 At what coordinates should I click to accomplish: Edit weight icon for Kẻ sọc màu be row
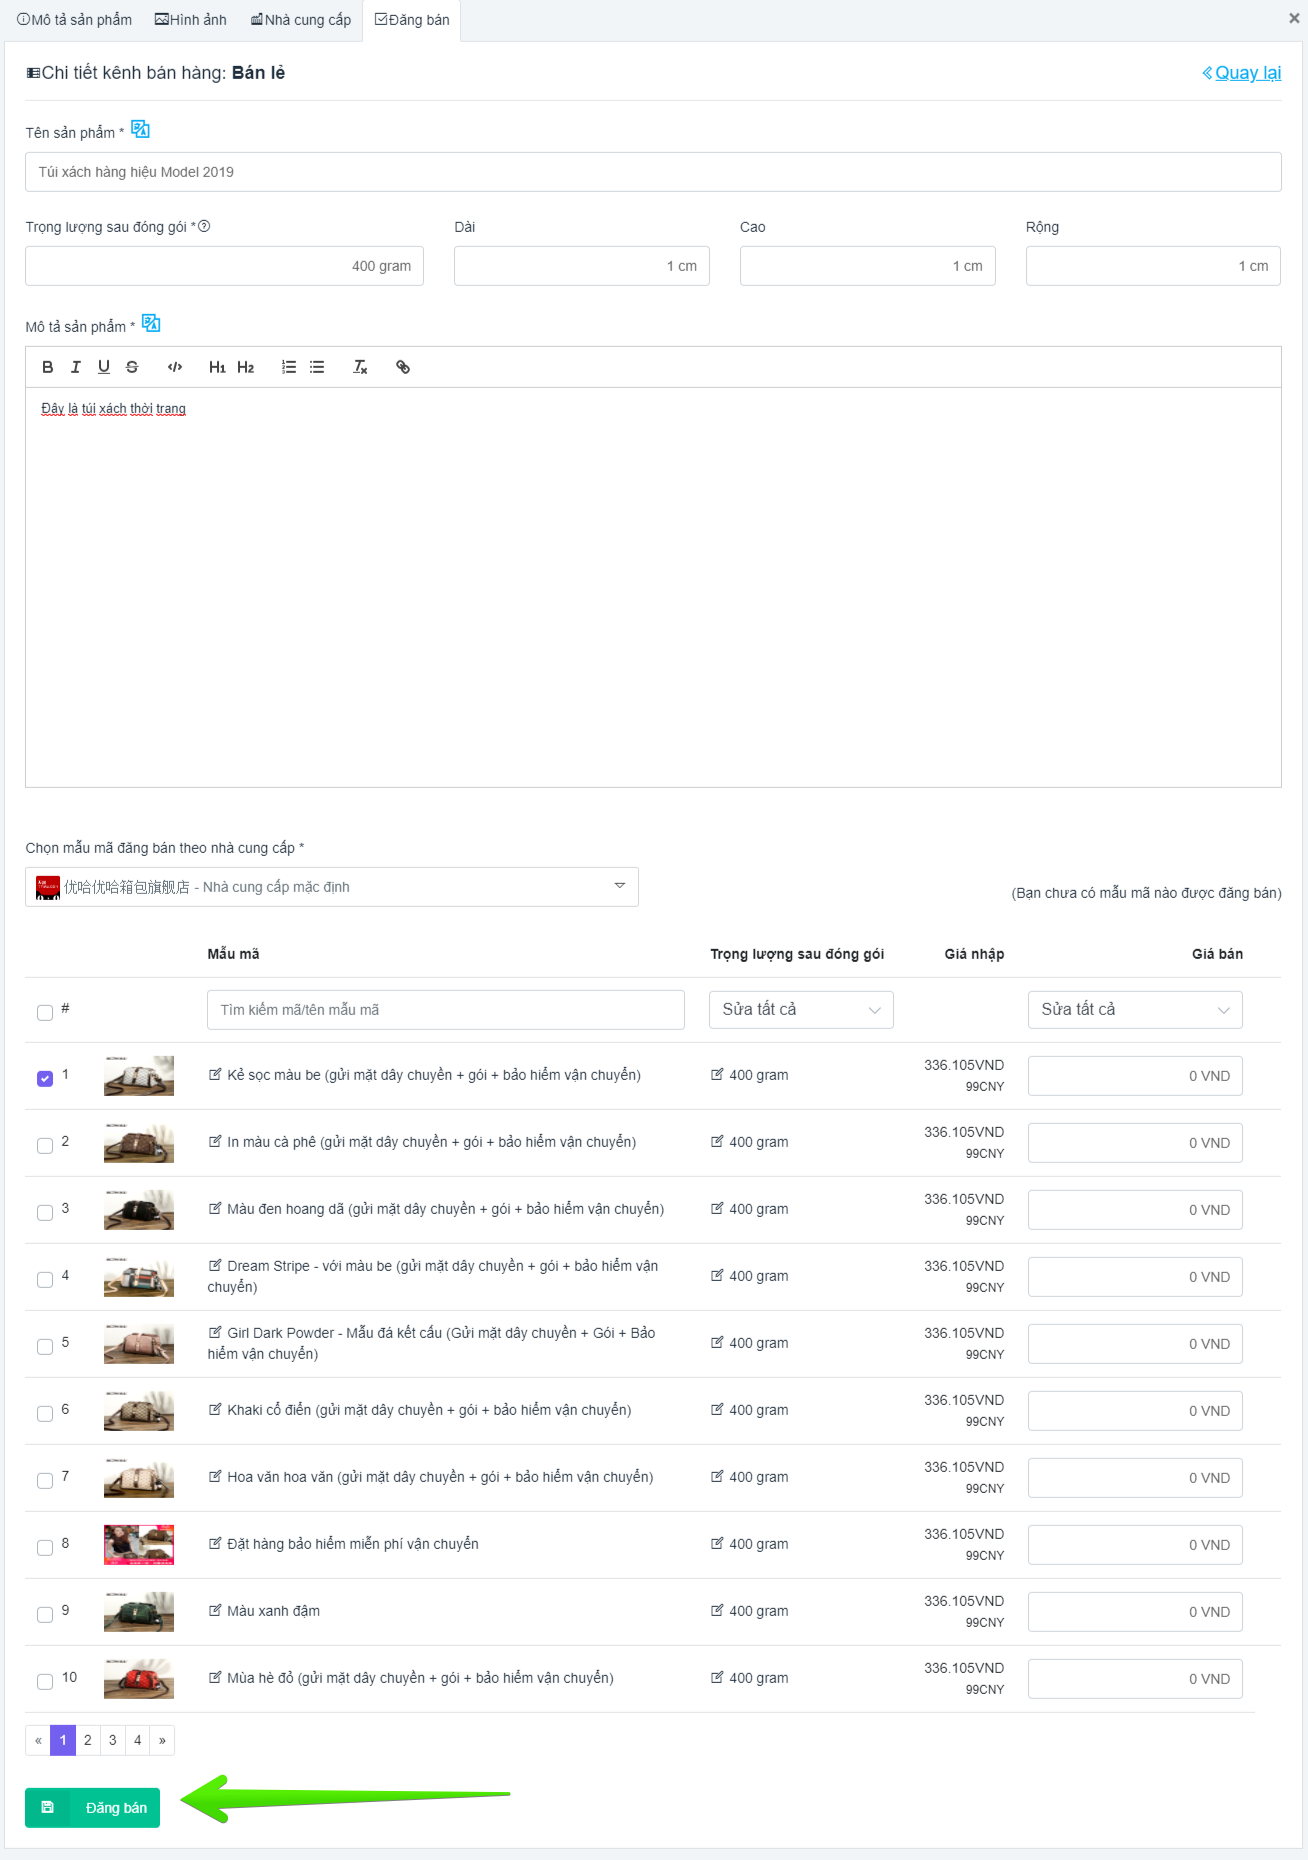717,1074
